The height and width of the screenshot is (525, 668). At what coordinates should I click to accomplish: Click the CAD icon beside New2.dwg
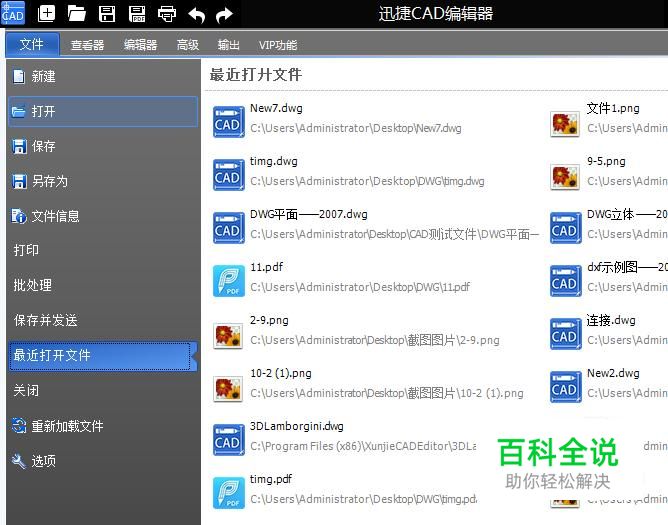[x=566, y=387]
